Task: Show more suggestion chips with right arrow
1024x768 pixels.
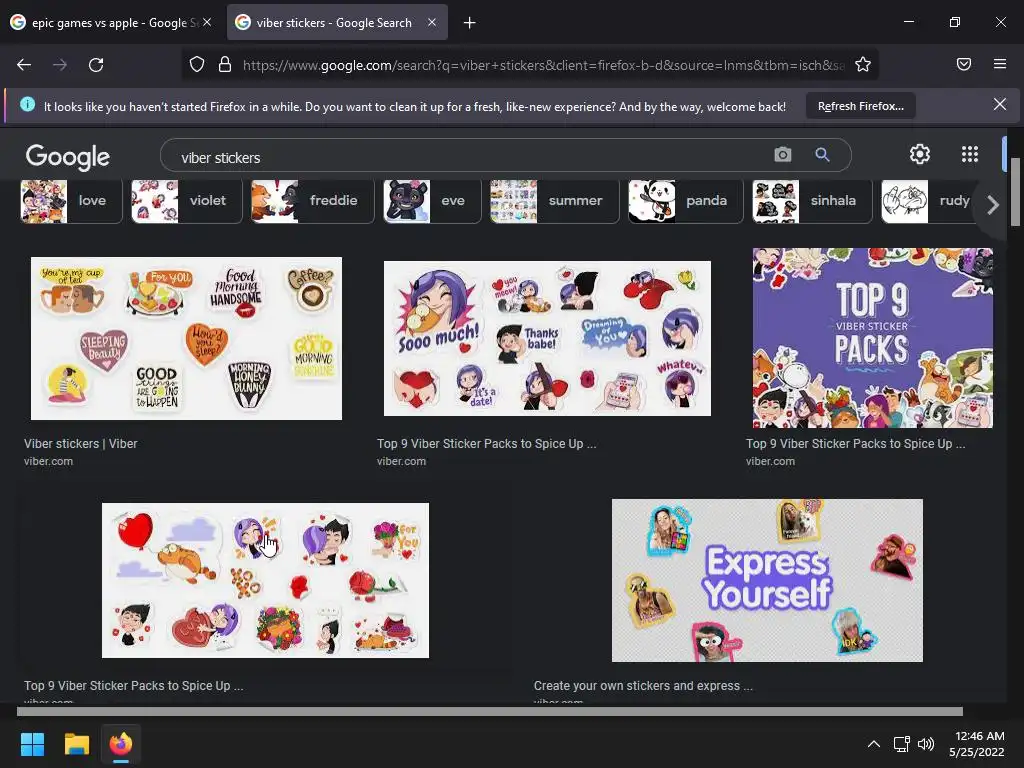Action: coord(993,204)
